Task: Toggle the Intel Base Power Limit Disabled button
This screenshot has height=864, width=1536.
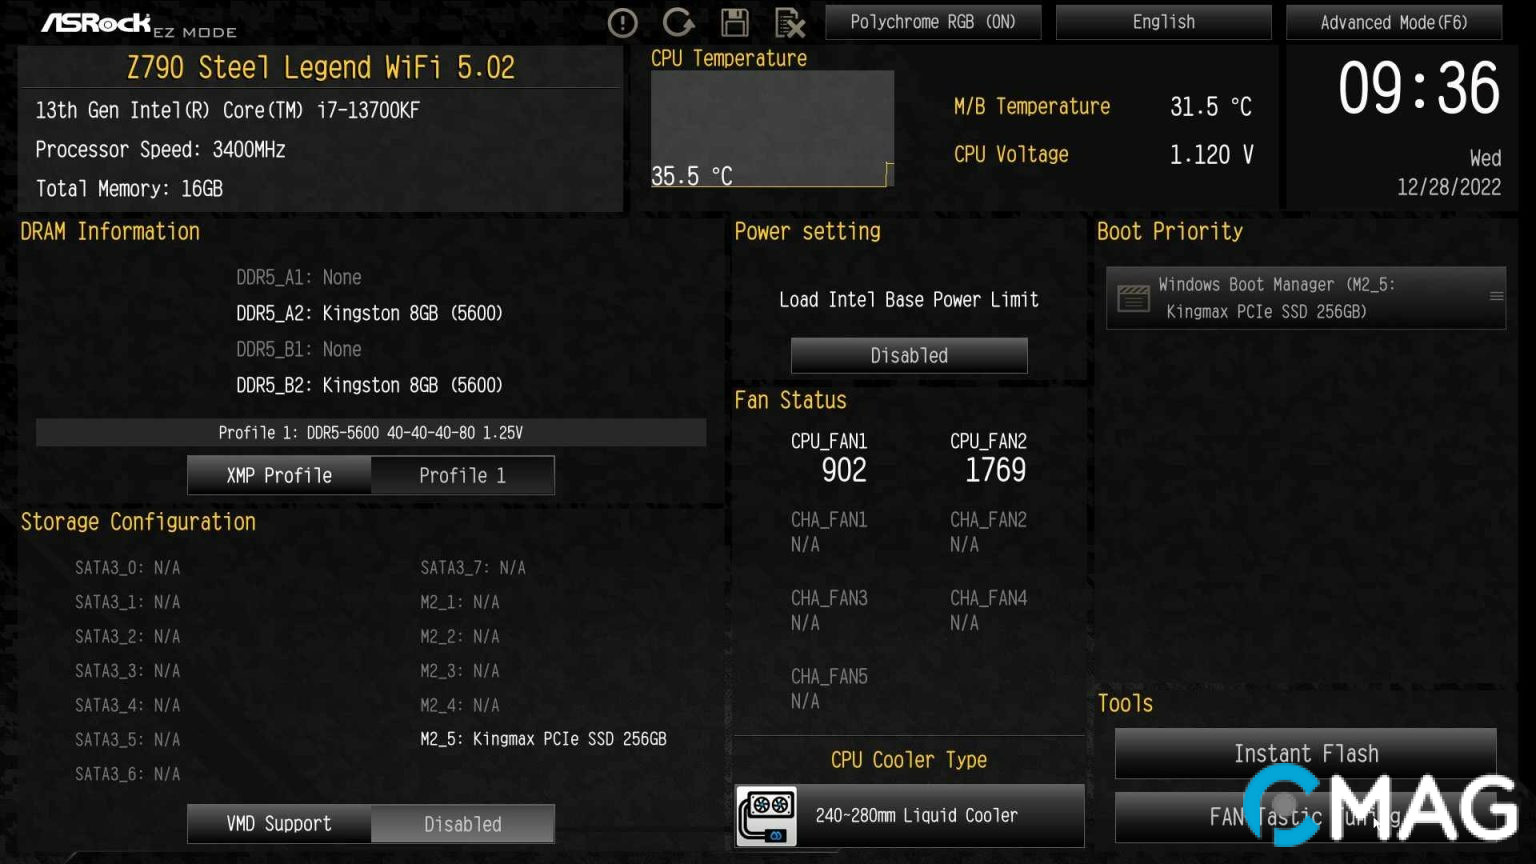Action: 908,355
